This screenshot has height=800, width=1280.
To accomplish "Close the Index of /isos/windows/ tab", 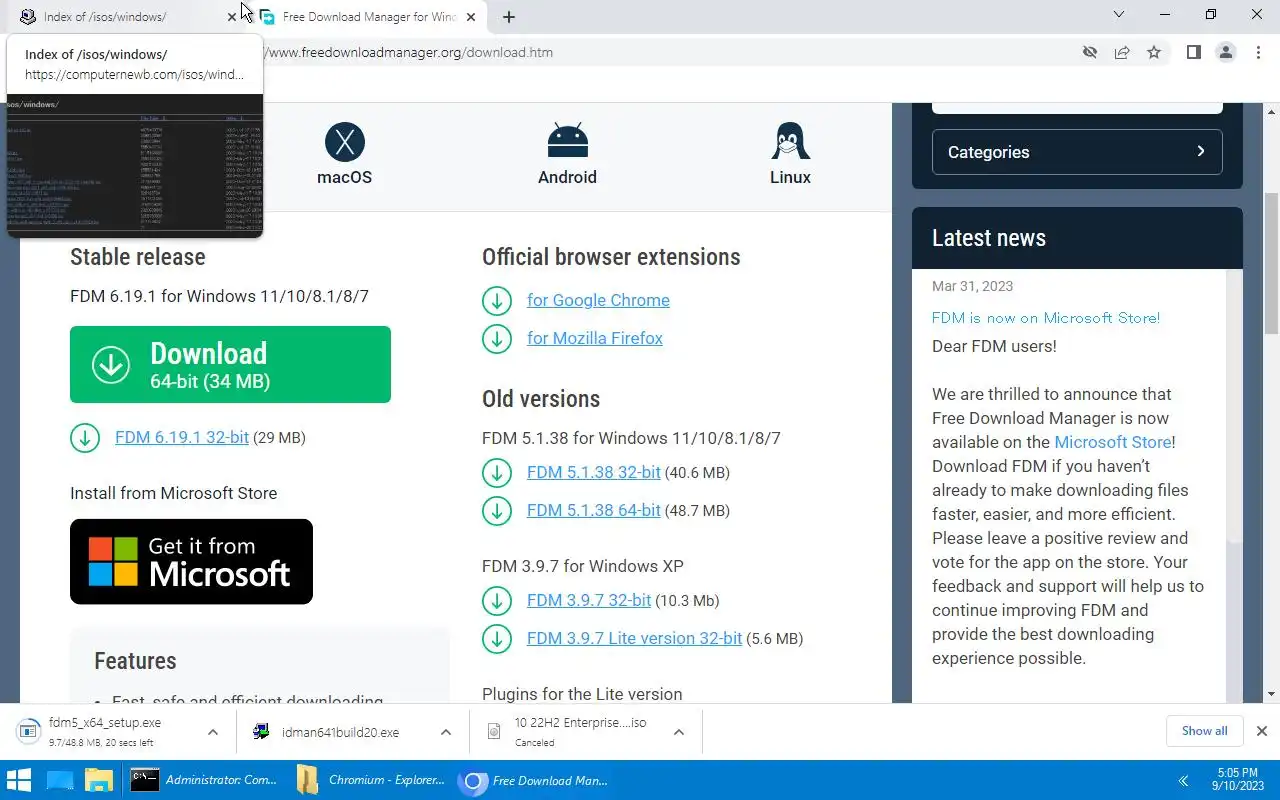I will coord(233,17).
